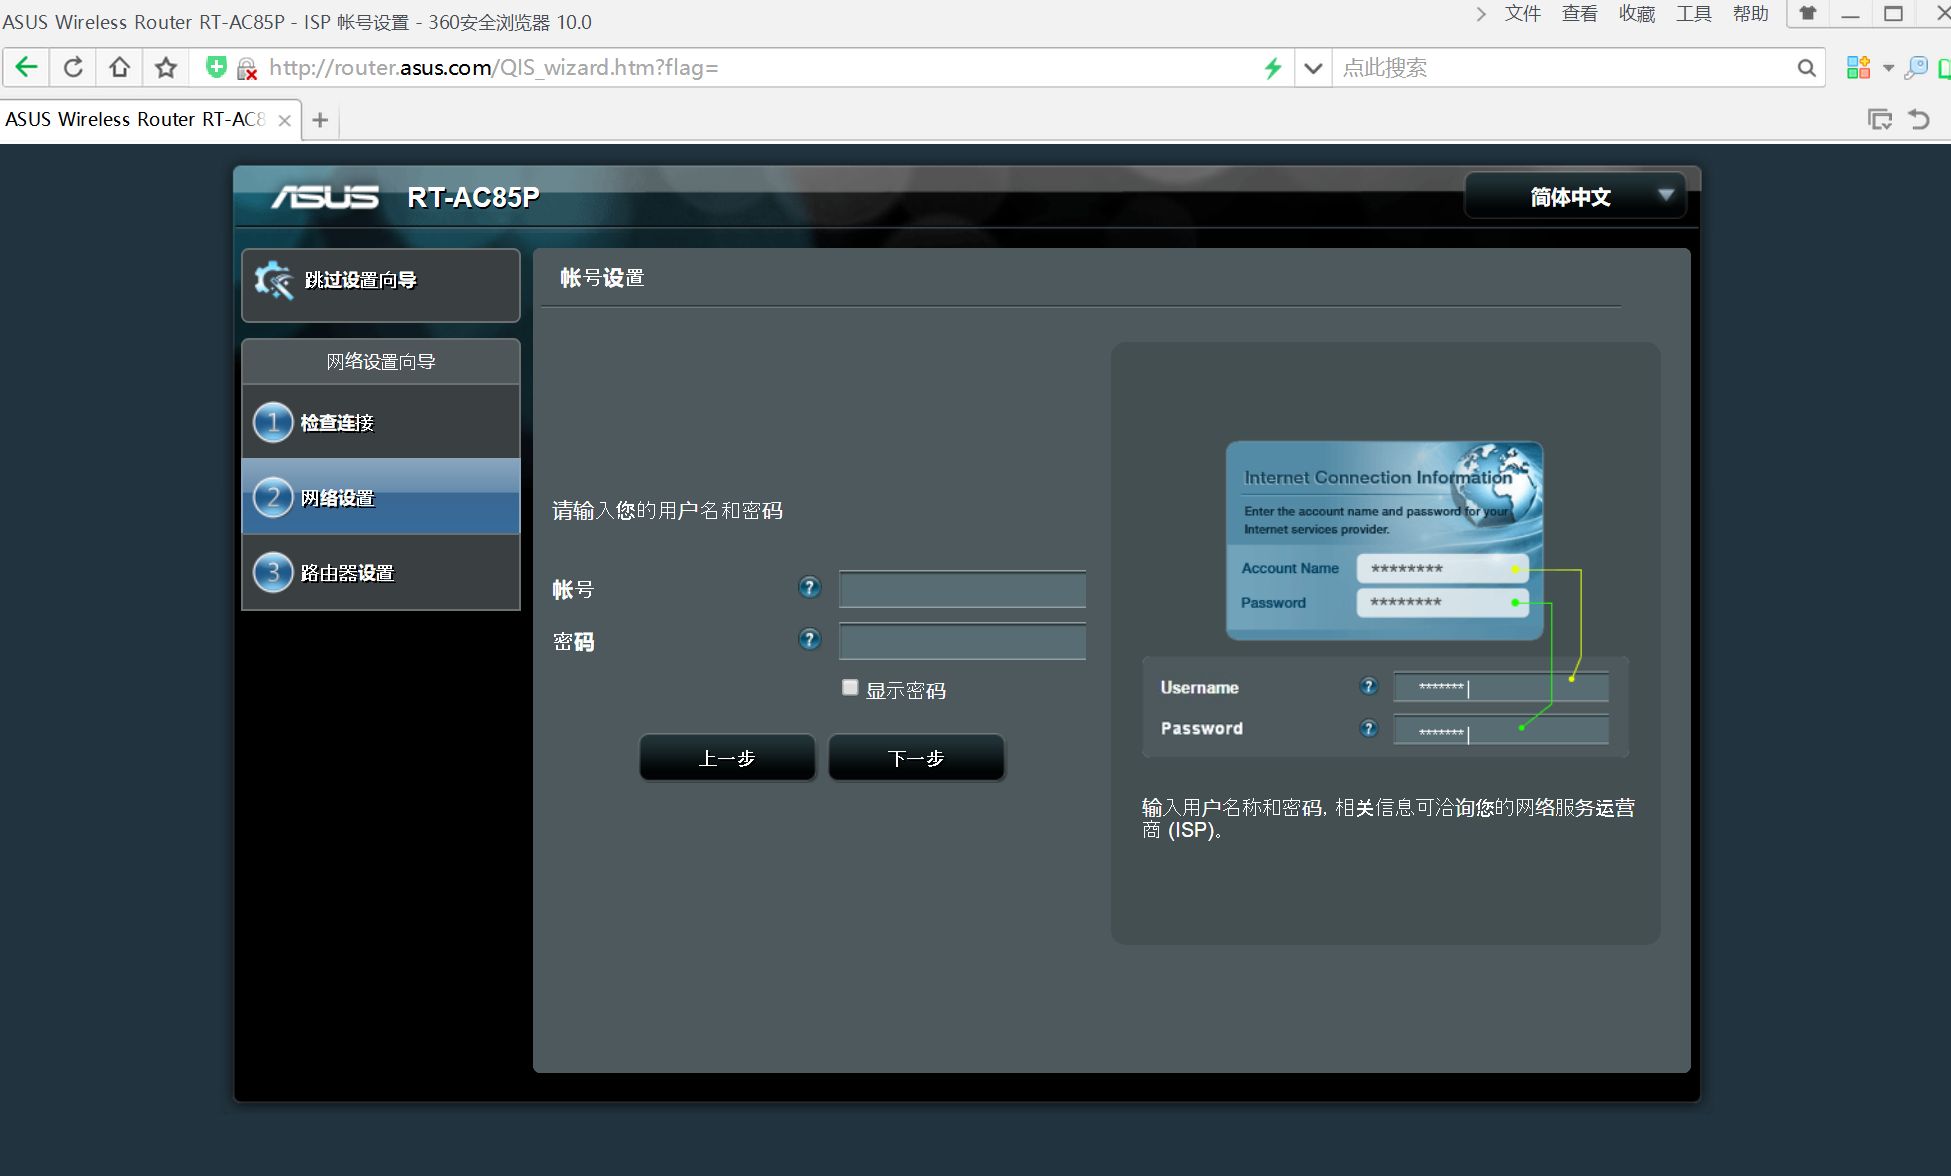This screenshot has height=1176, width=1951.
Task: Open the 文件 menu
Action: click(1523, 14)
